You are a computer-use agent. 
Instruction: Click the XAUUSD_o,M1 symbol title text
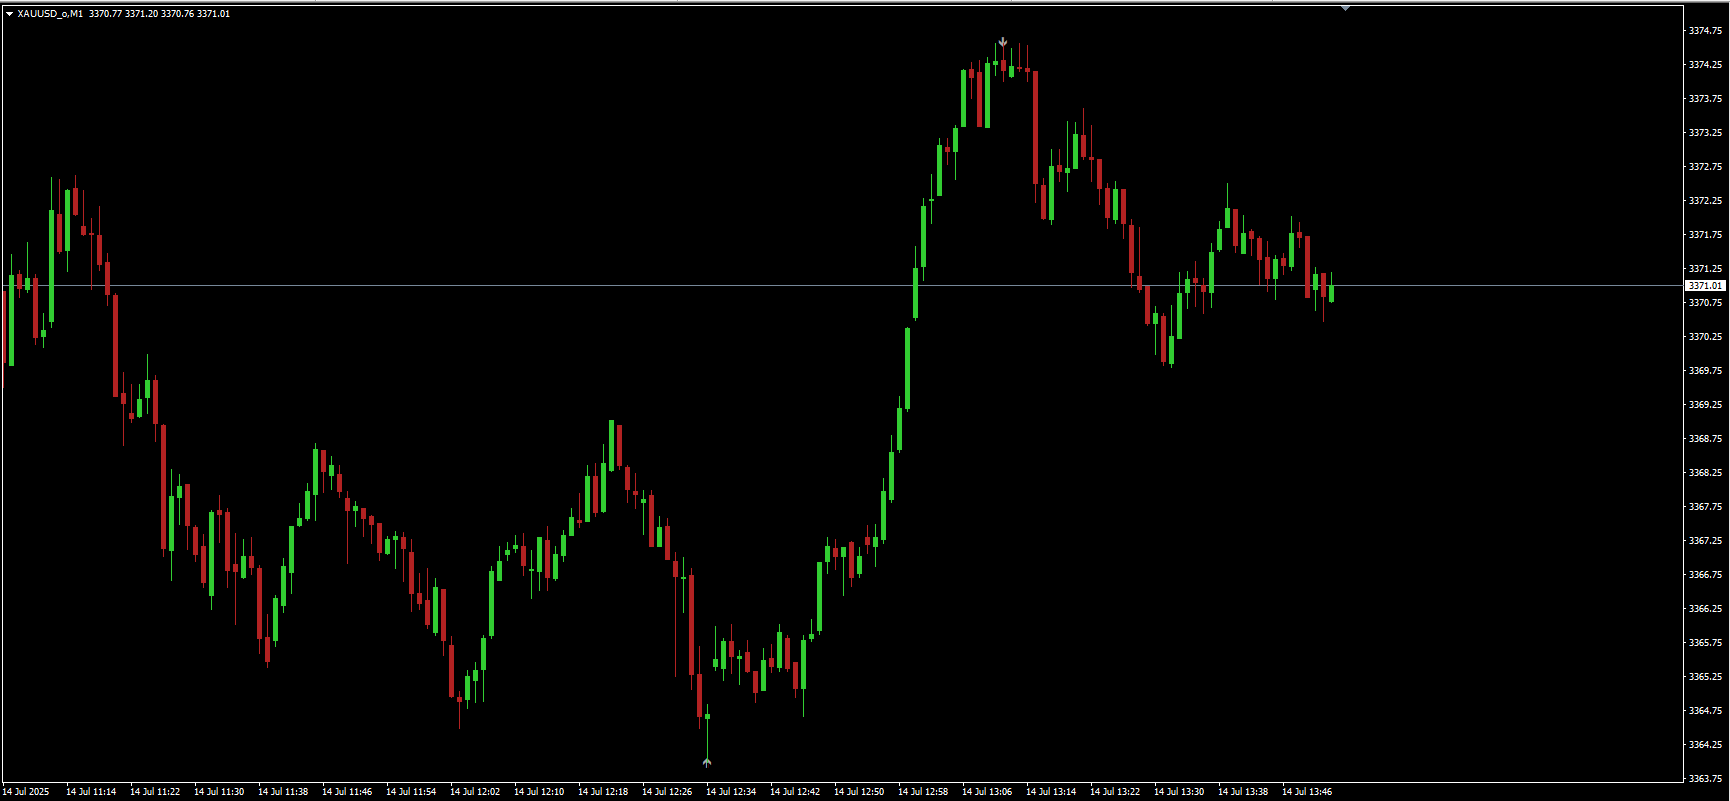pos(50,14)
